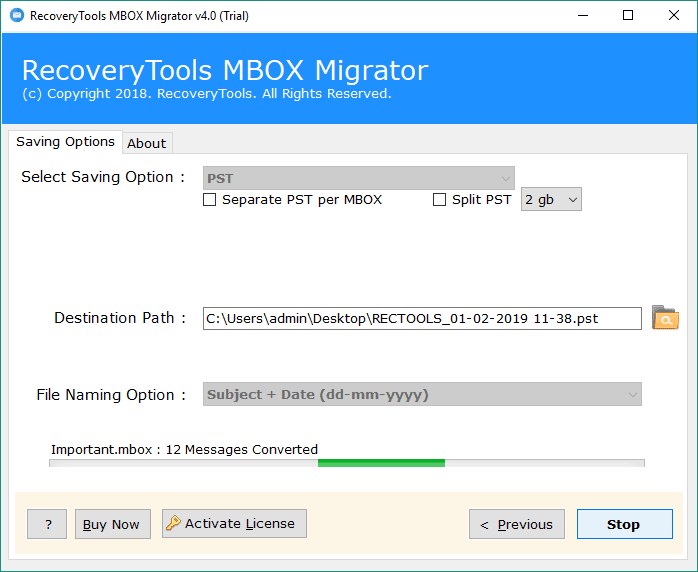
Task: Open help with the ? button
Action: (x=47, y=524)
